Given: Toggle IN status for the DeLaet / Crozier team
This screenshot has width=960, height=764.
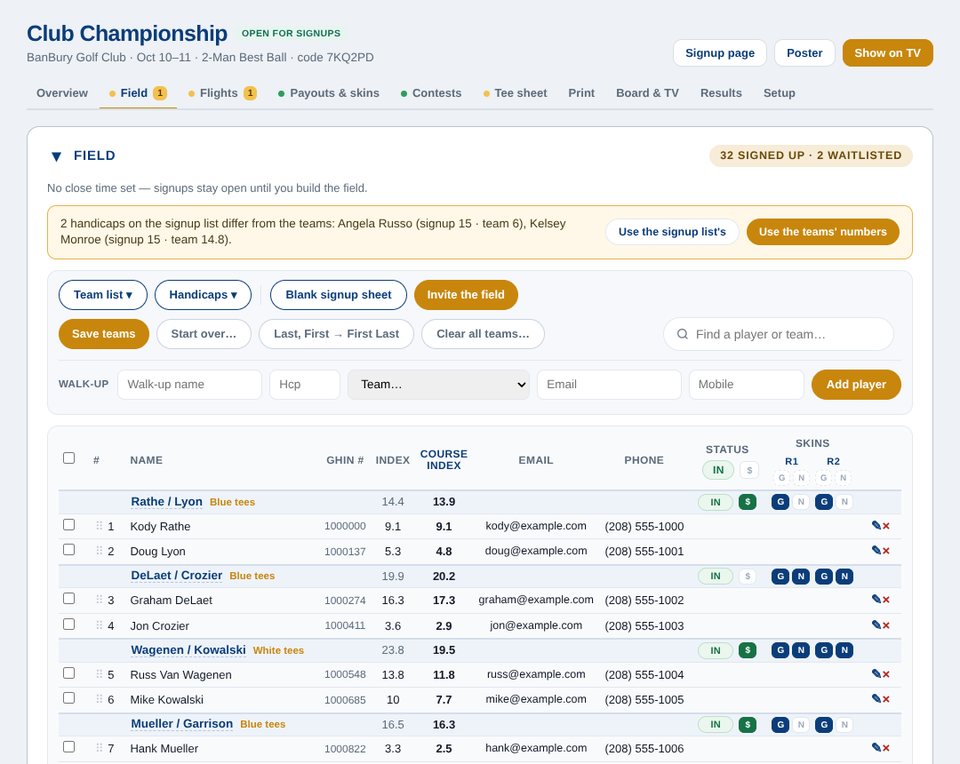Looking at the screenshot, I should tap(715, 576).
